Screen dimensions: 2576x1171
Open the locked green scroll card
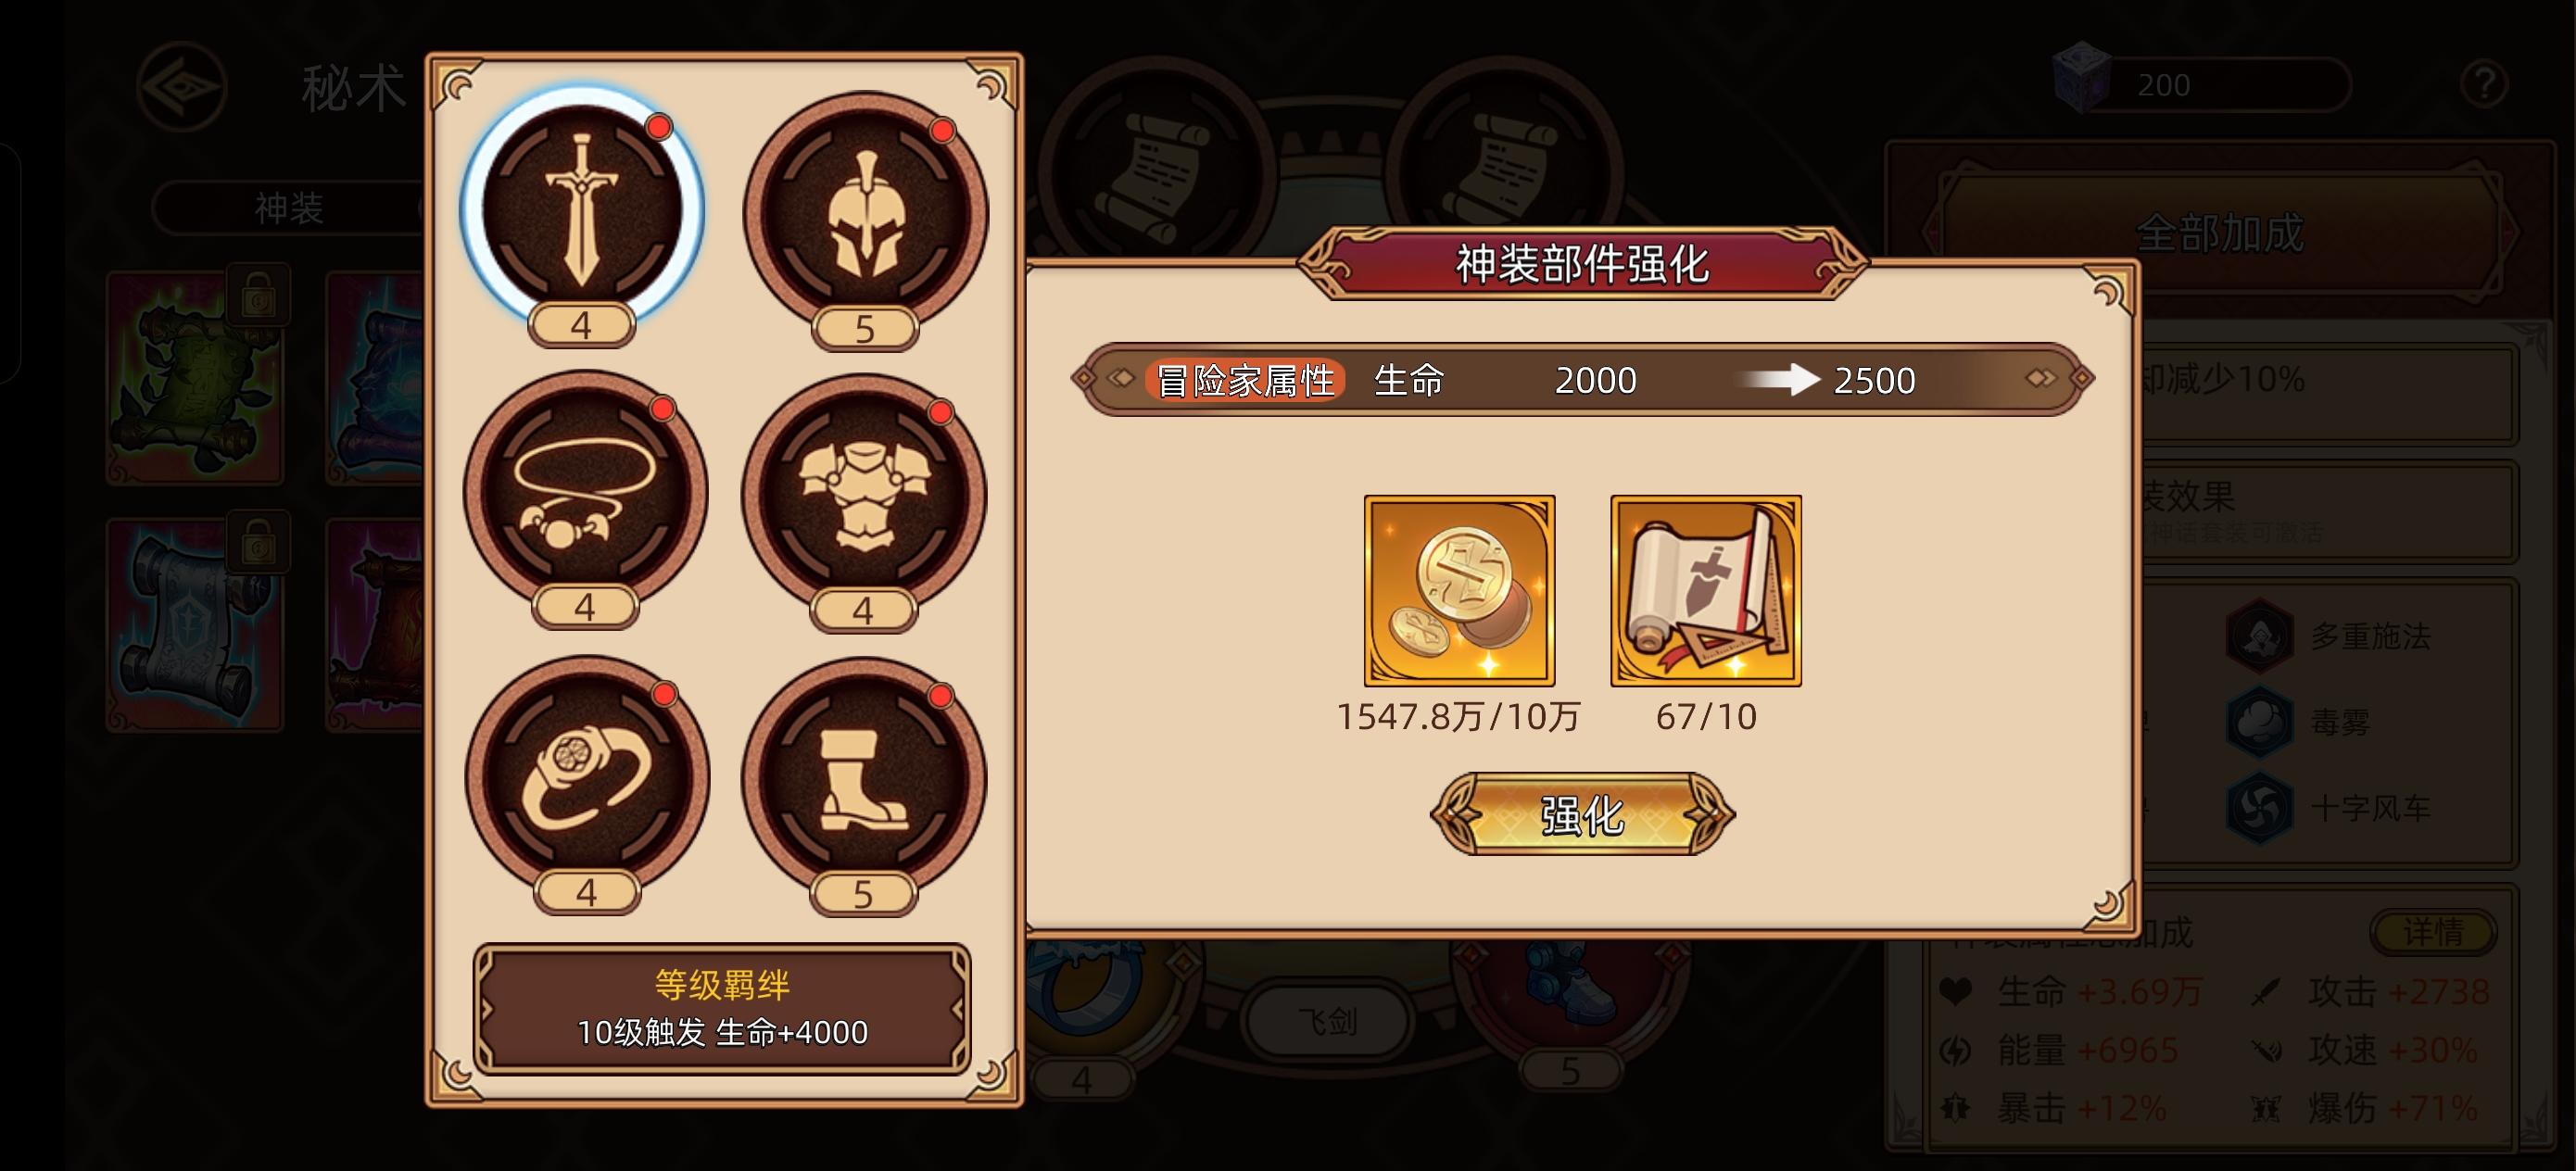(196, 377)
